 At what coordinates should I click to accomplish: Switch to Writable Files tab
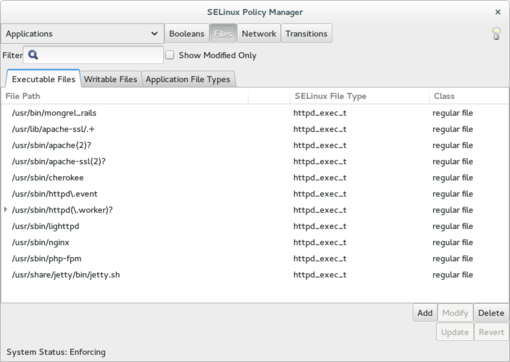[111, 79]
